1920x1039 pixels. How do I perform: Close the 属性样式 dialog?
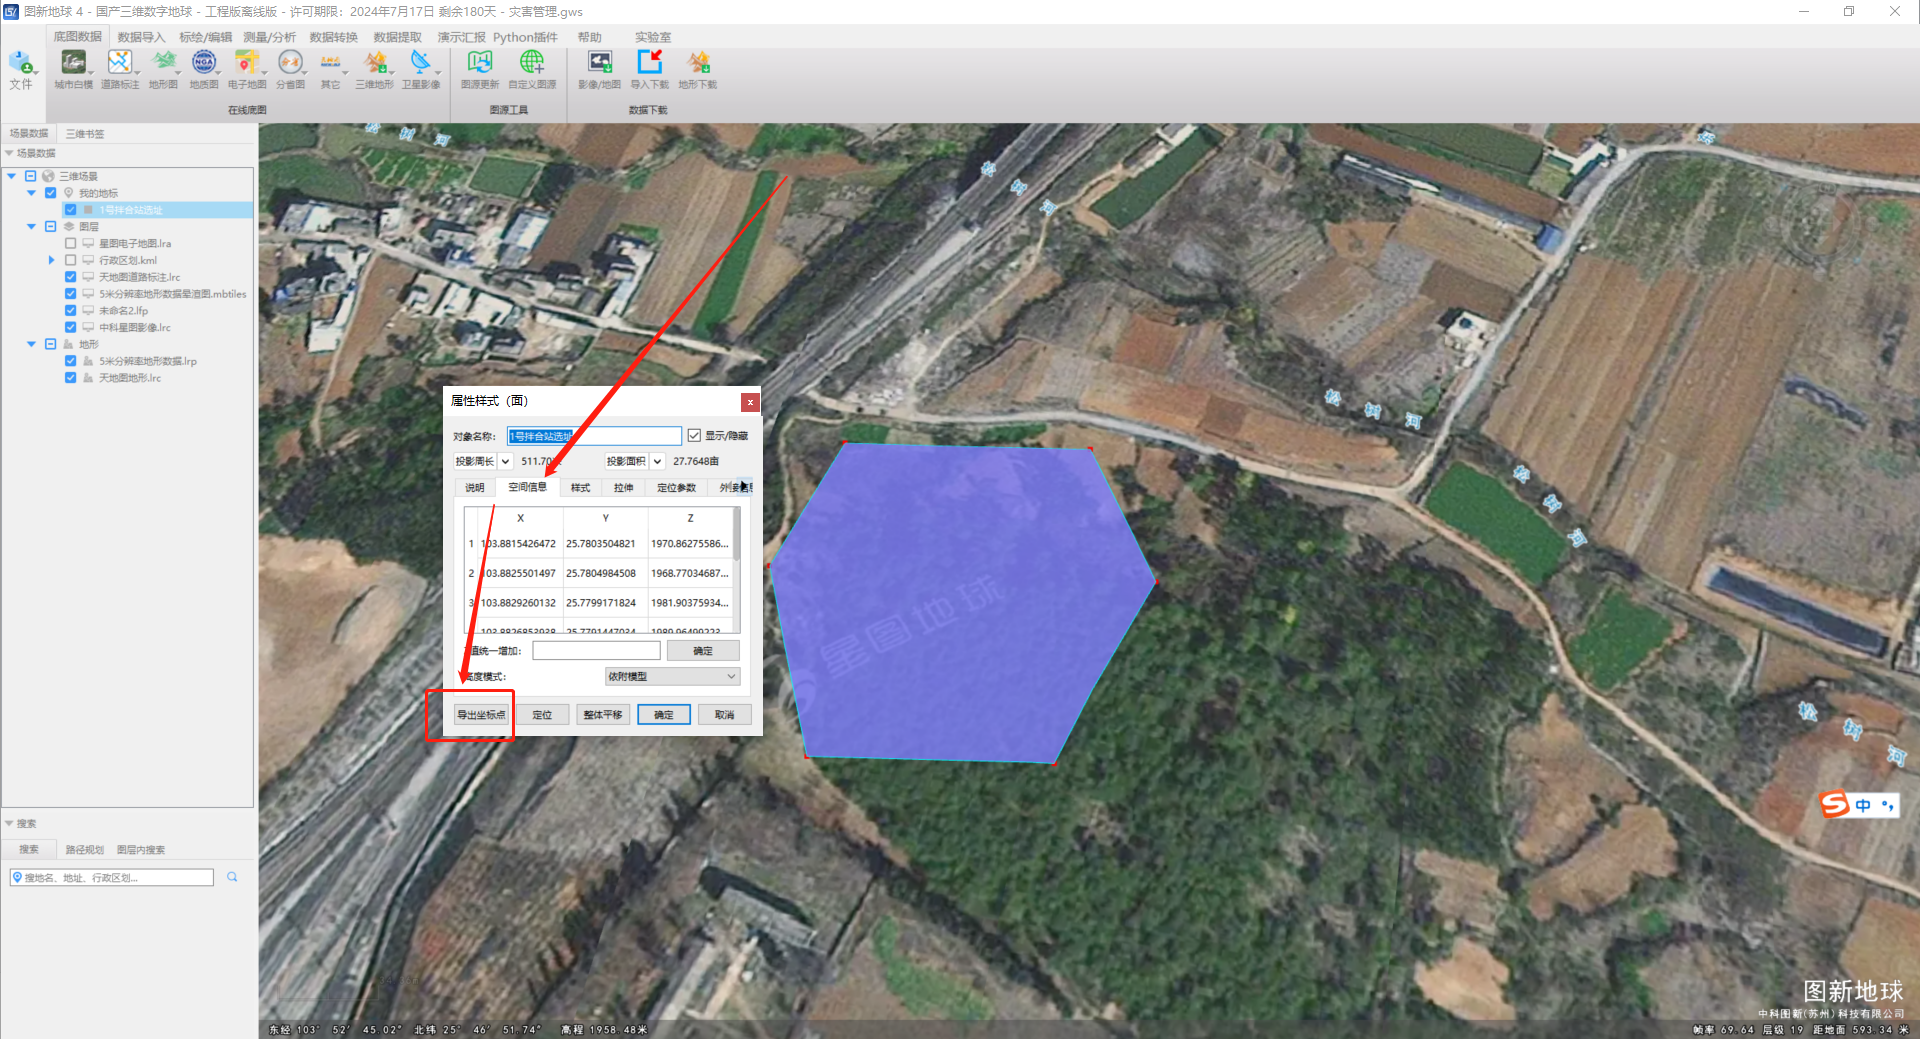[750, 402]
